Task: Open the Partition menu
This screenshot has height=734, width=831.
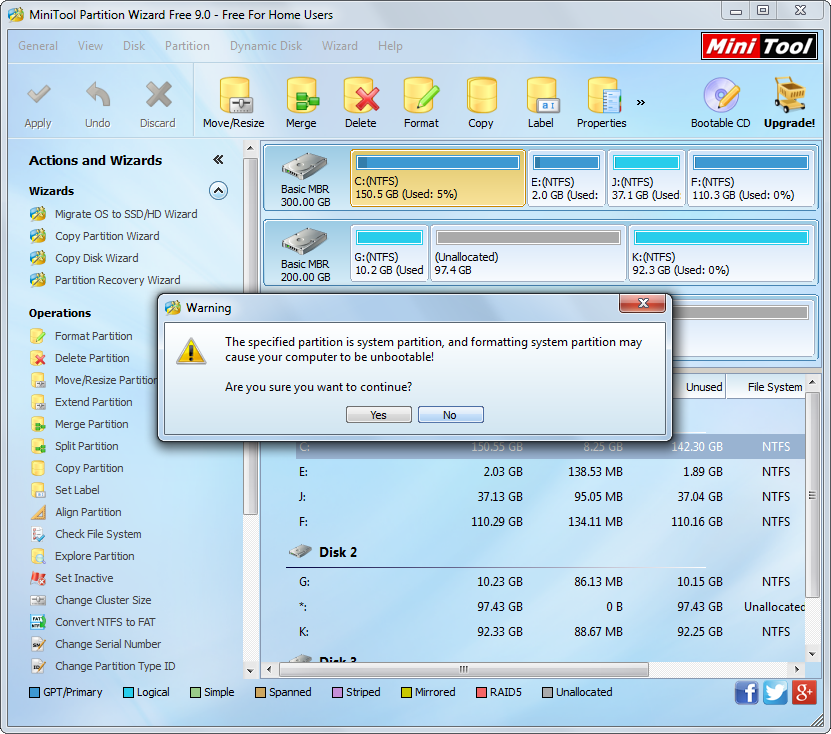Action: coord(187,46)
